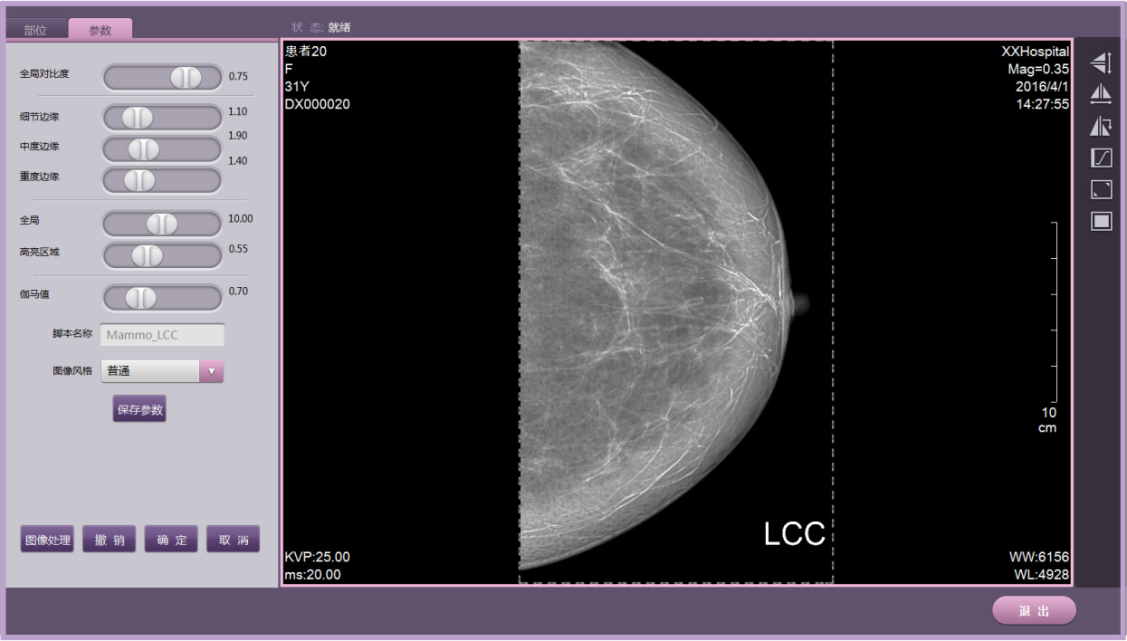Click the 图像处理 button

click(x=47, y=540)
